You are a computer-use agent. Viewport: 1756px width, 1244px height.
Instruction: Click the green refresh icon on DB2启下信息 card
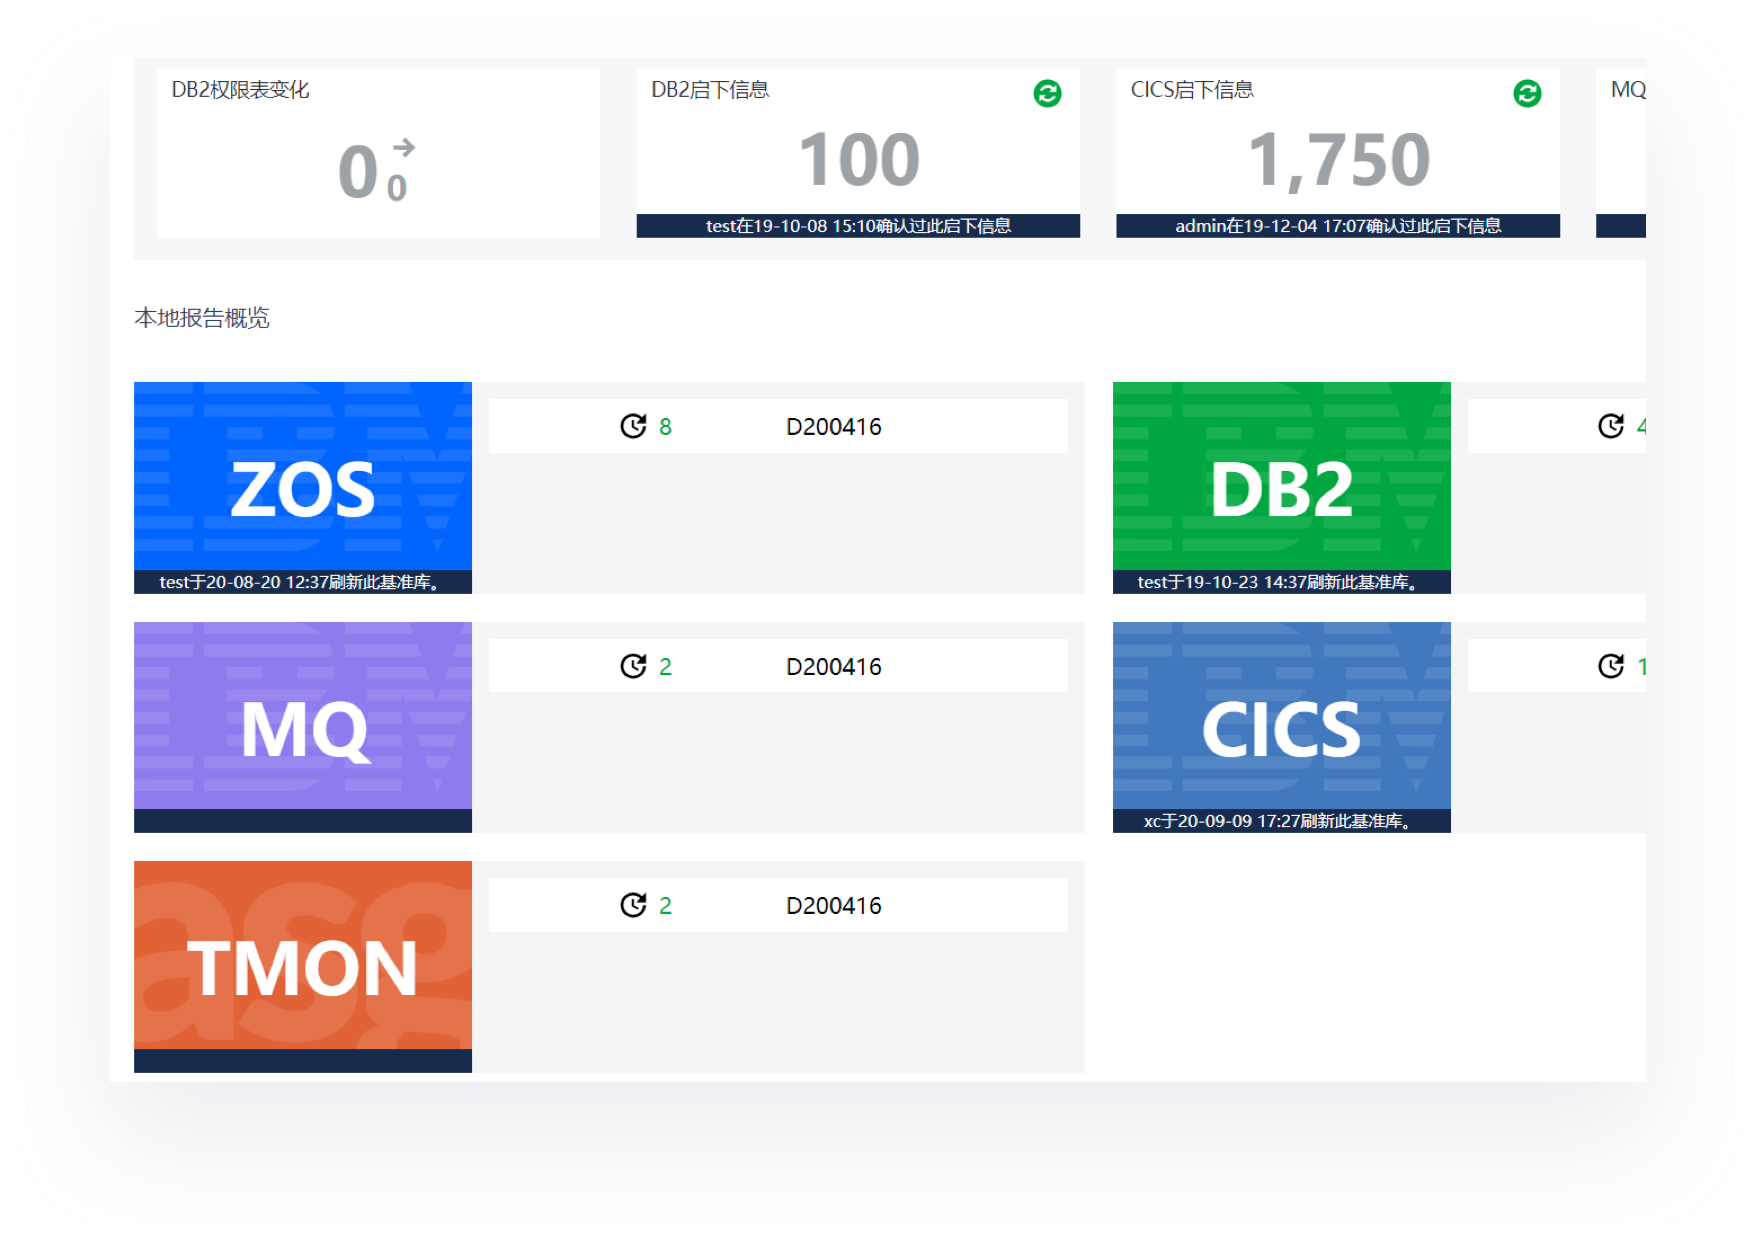point(1047,93)
